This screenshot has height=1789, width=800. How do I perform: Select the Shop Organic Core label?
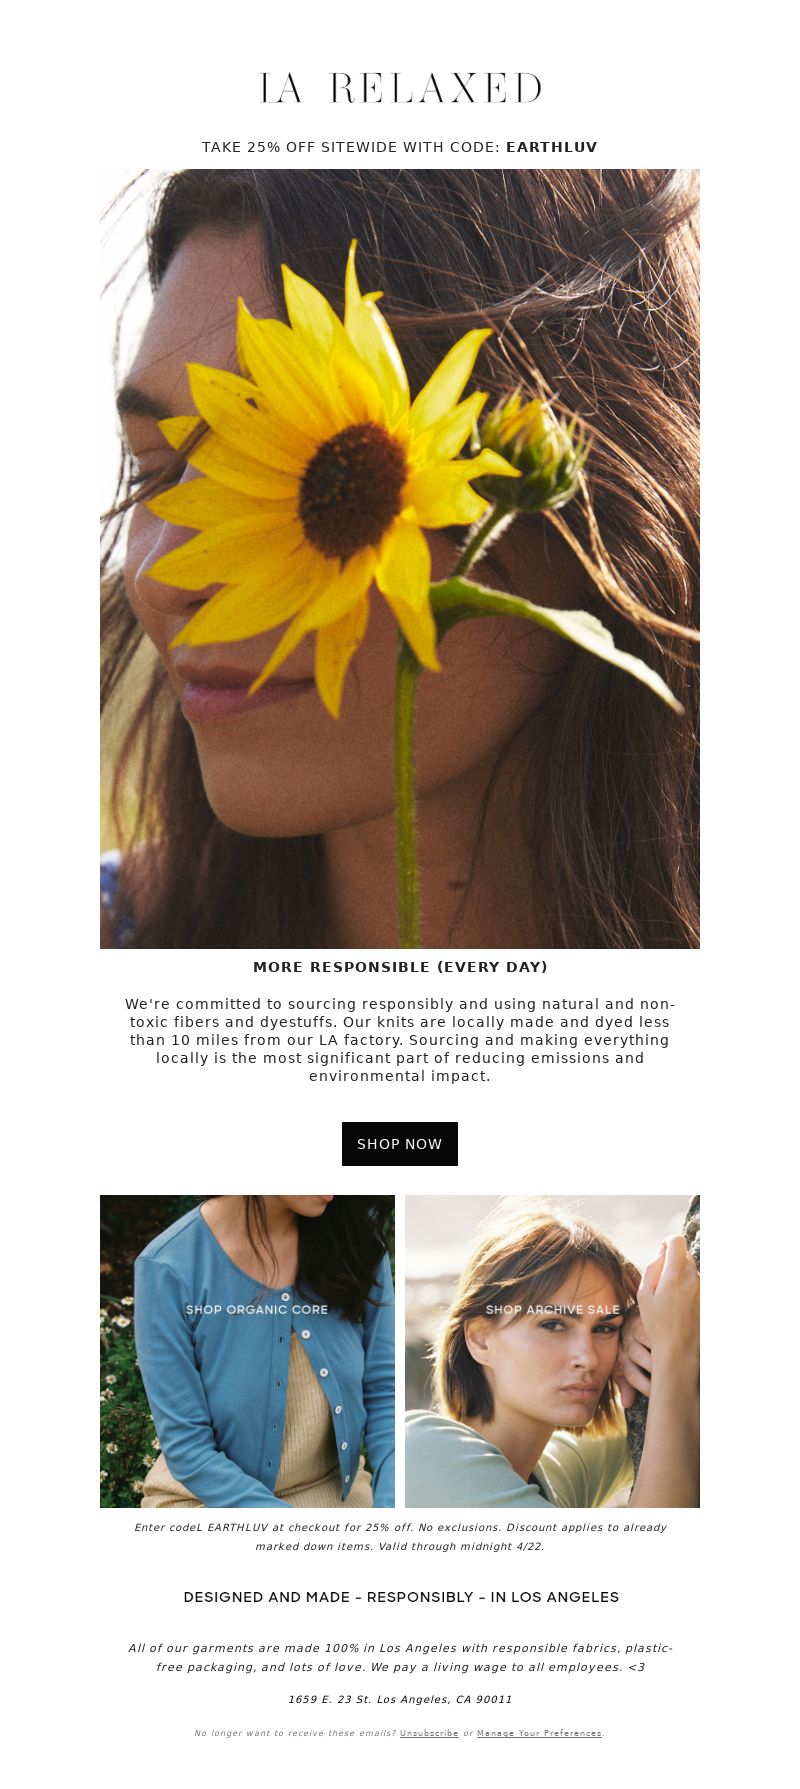[257, 1309]
